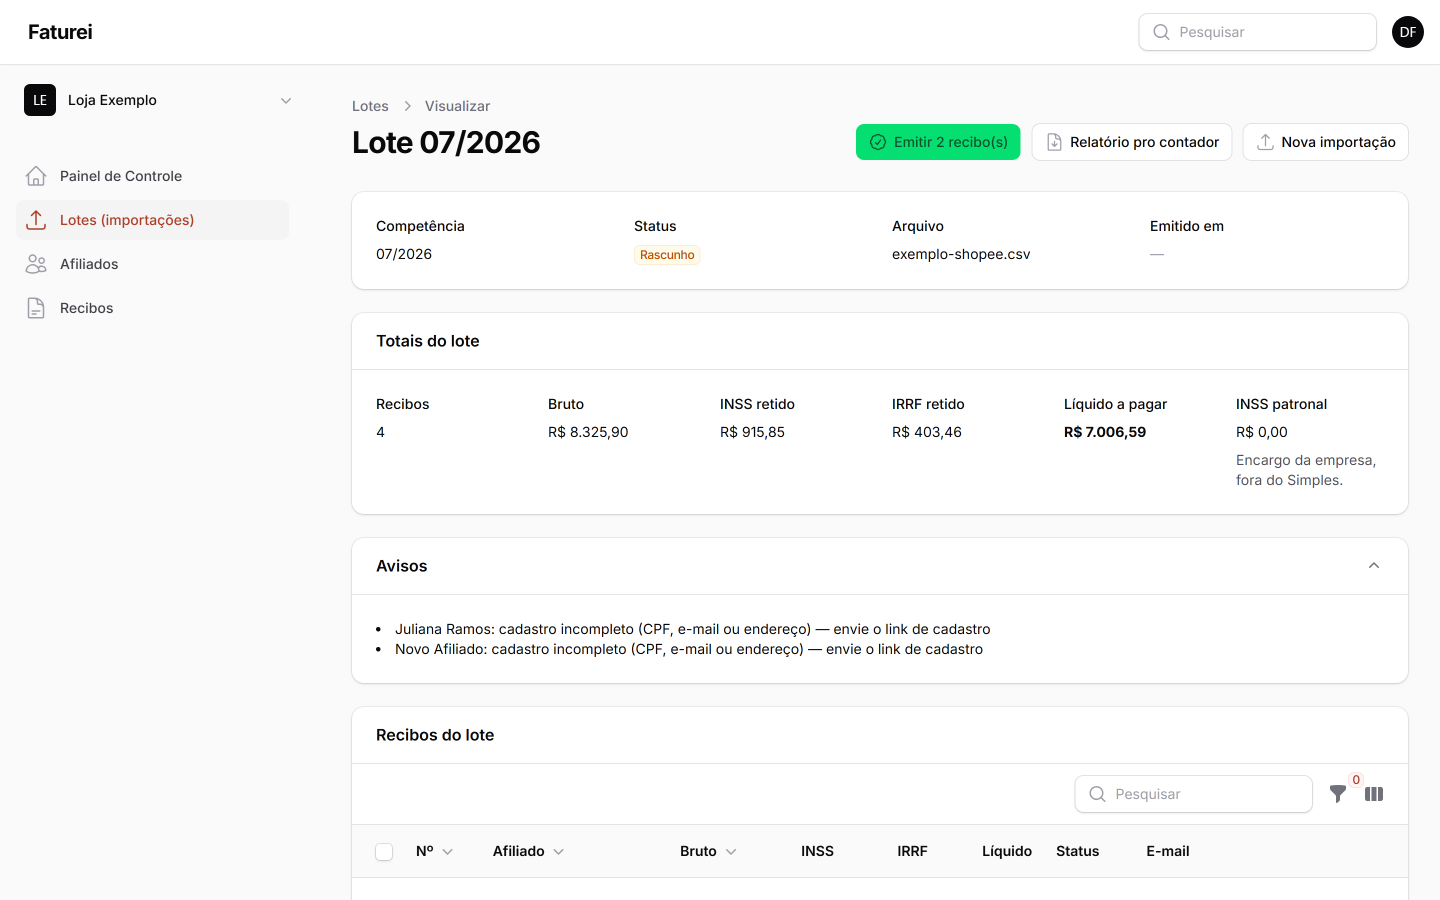Toggle table columns with the columns icon
Screen dimensions: 1440x900
[x=1374, y=794]
